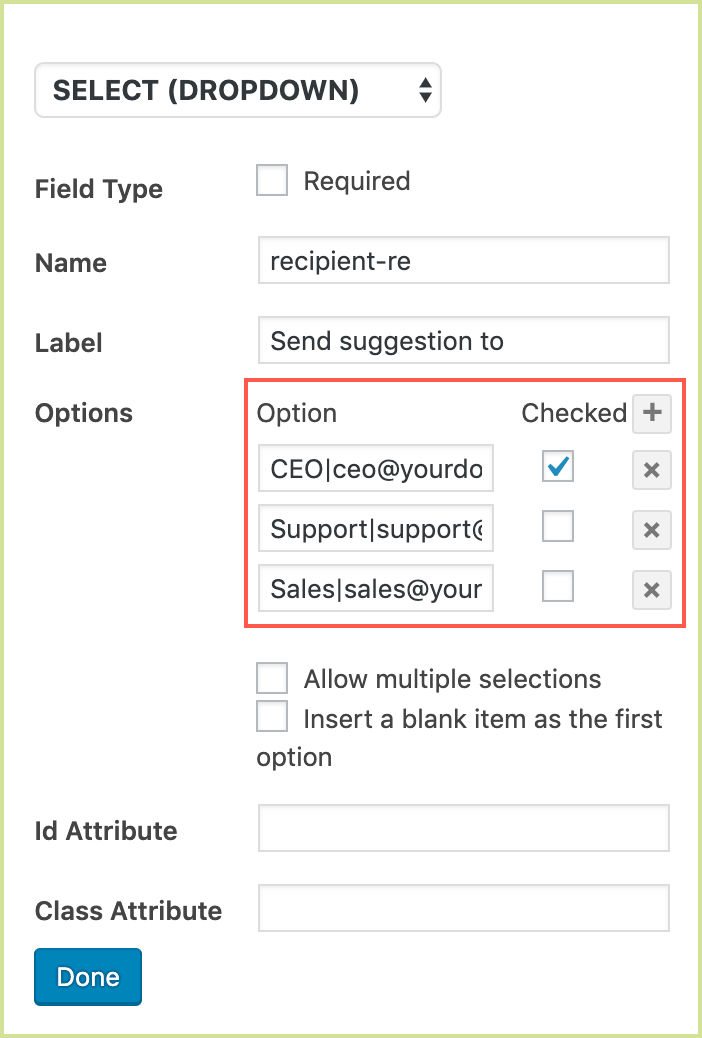Uncheck the CEO option Checked box
This screenshot has height=1038, width=702.
tap(558, 467)
